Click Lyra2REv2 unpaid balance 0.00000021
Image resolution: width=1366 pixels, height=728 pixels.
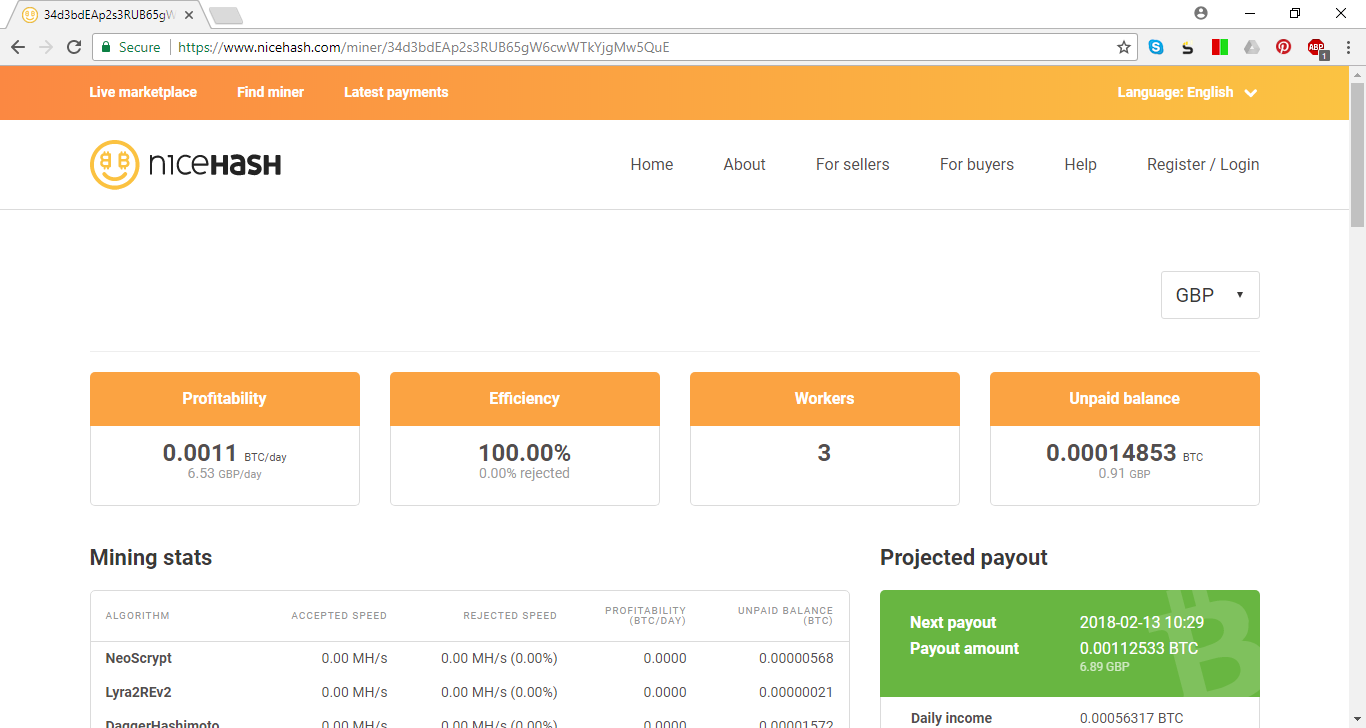796,692
